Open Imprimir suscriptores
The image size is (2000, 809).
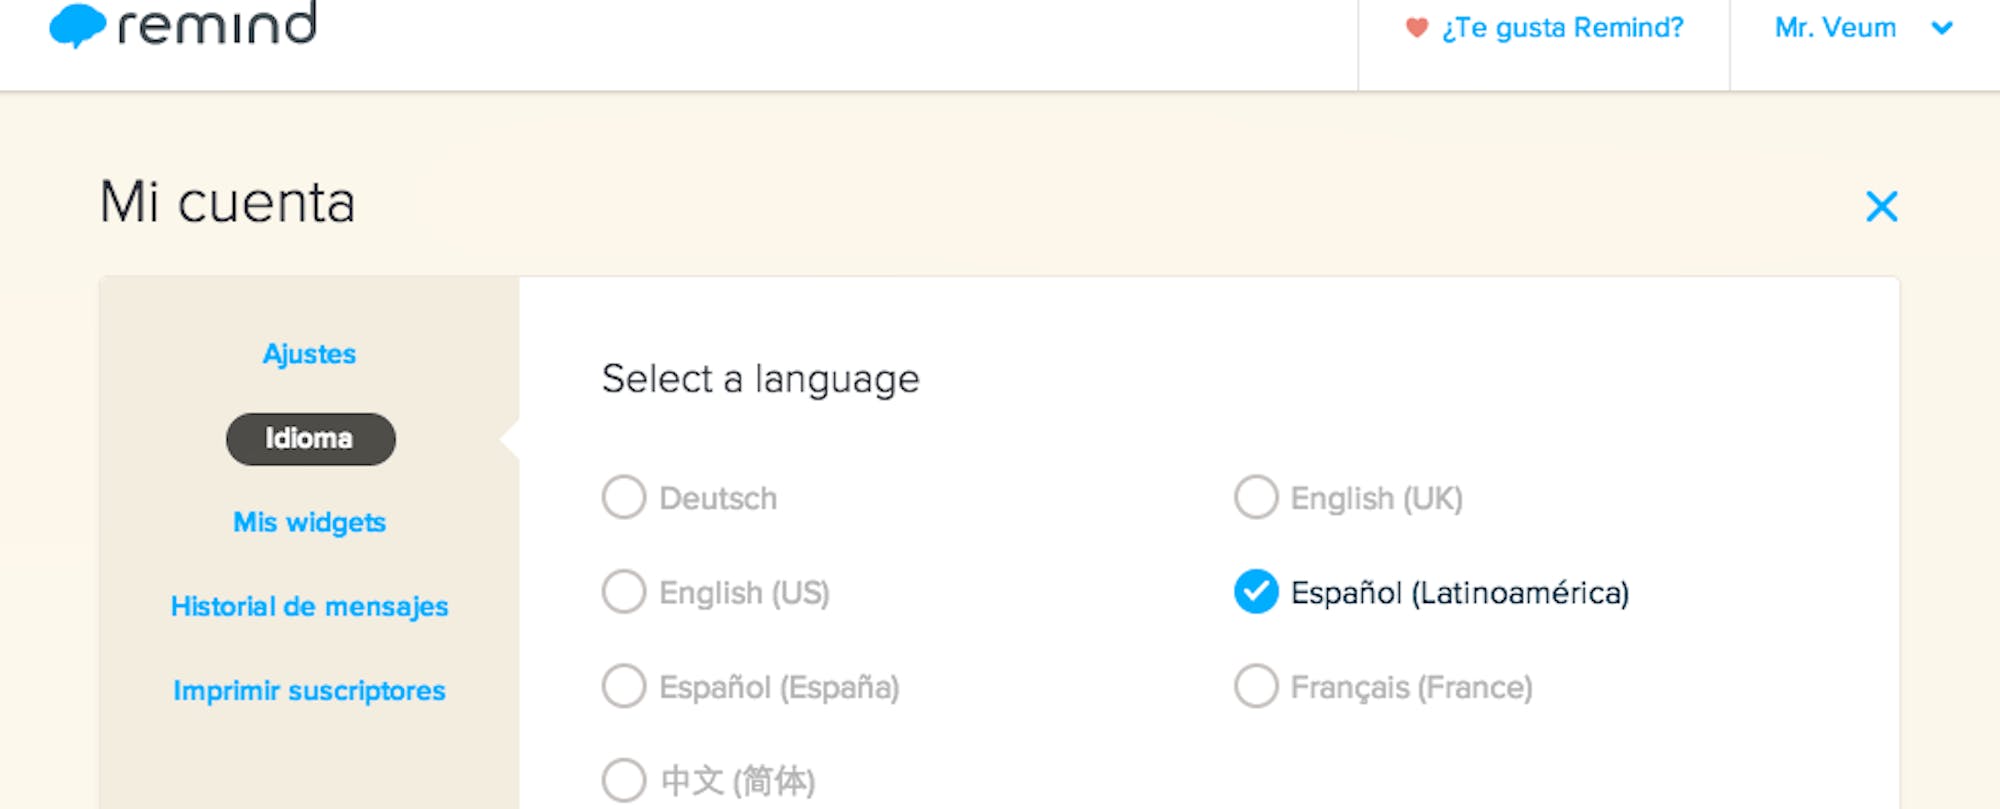309,691
